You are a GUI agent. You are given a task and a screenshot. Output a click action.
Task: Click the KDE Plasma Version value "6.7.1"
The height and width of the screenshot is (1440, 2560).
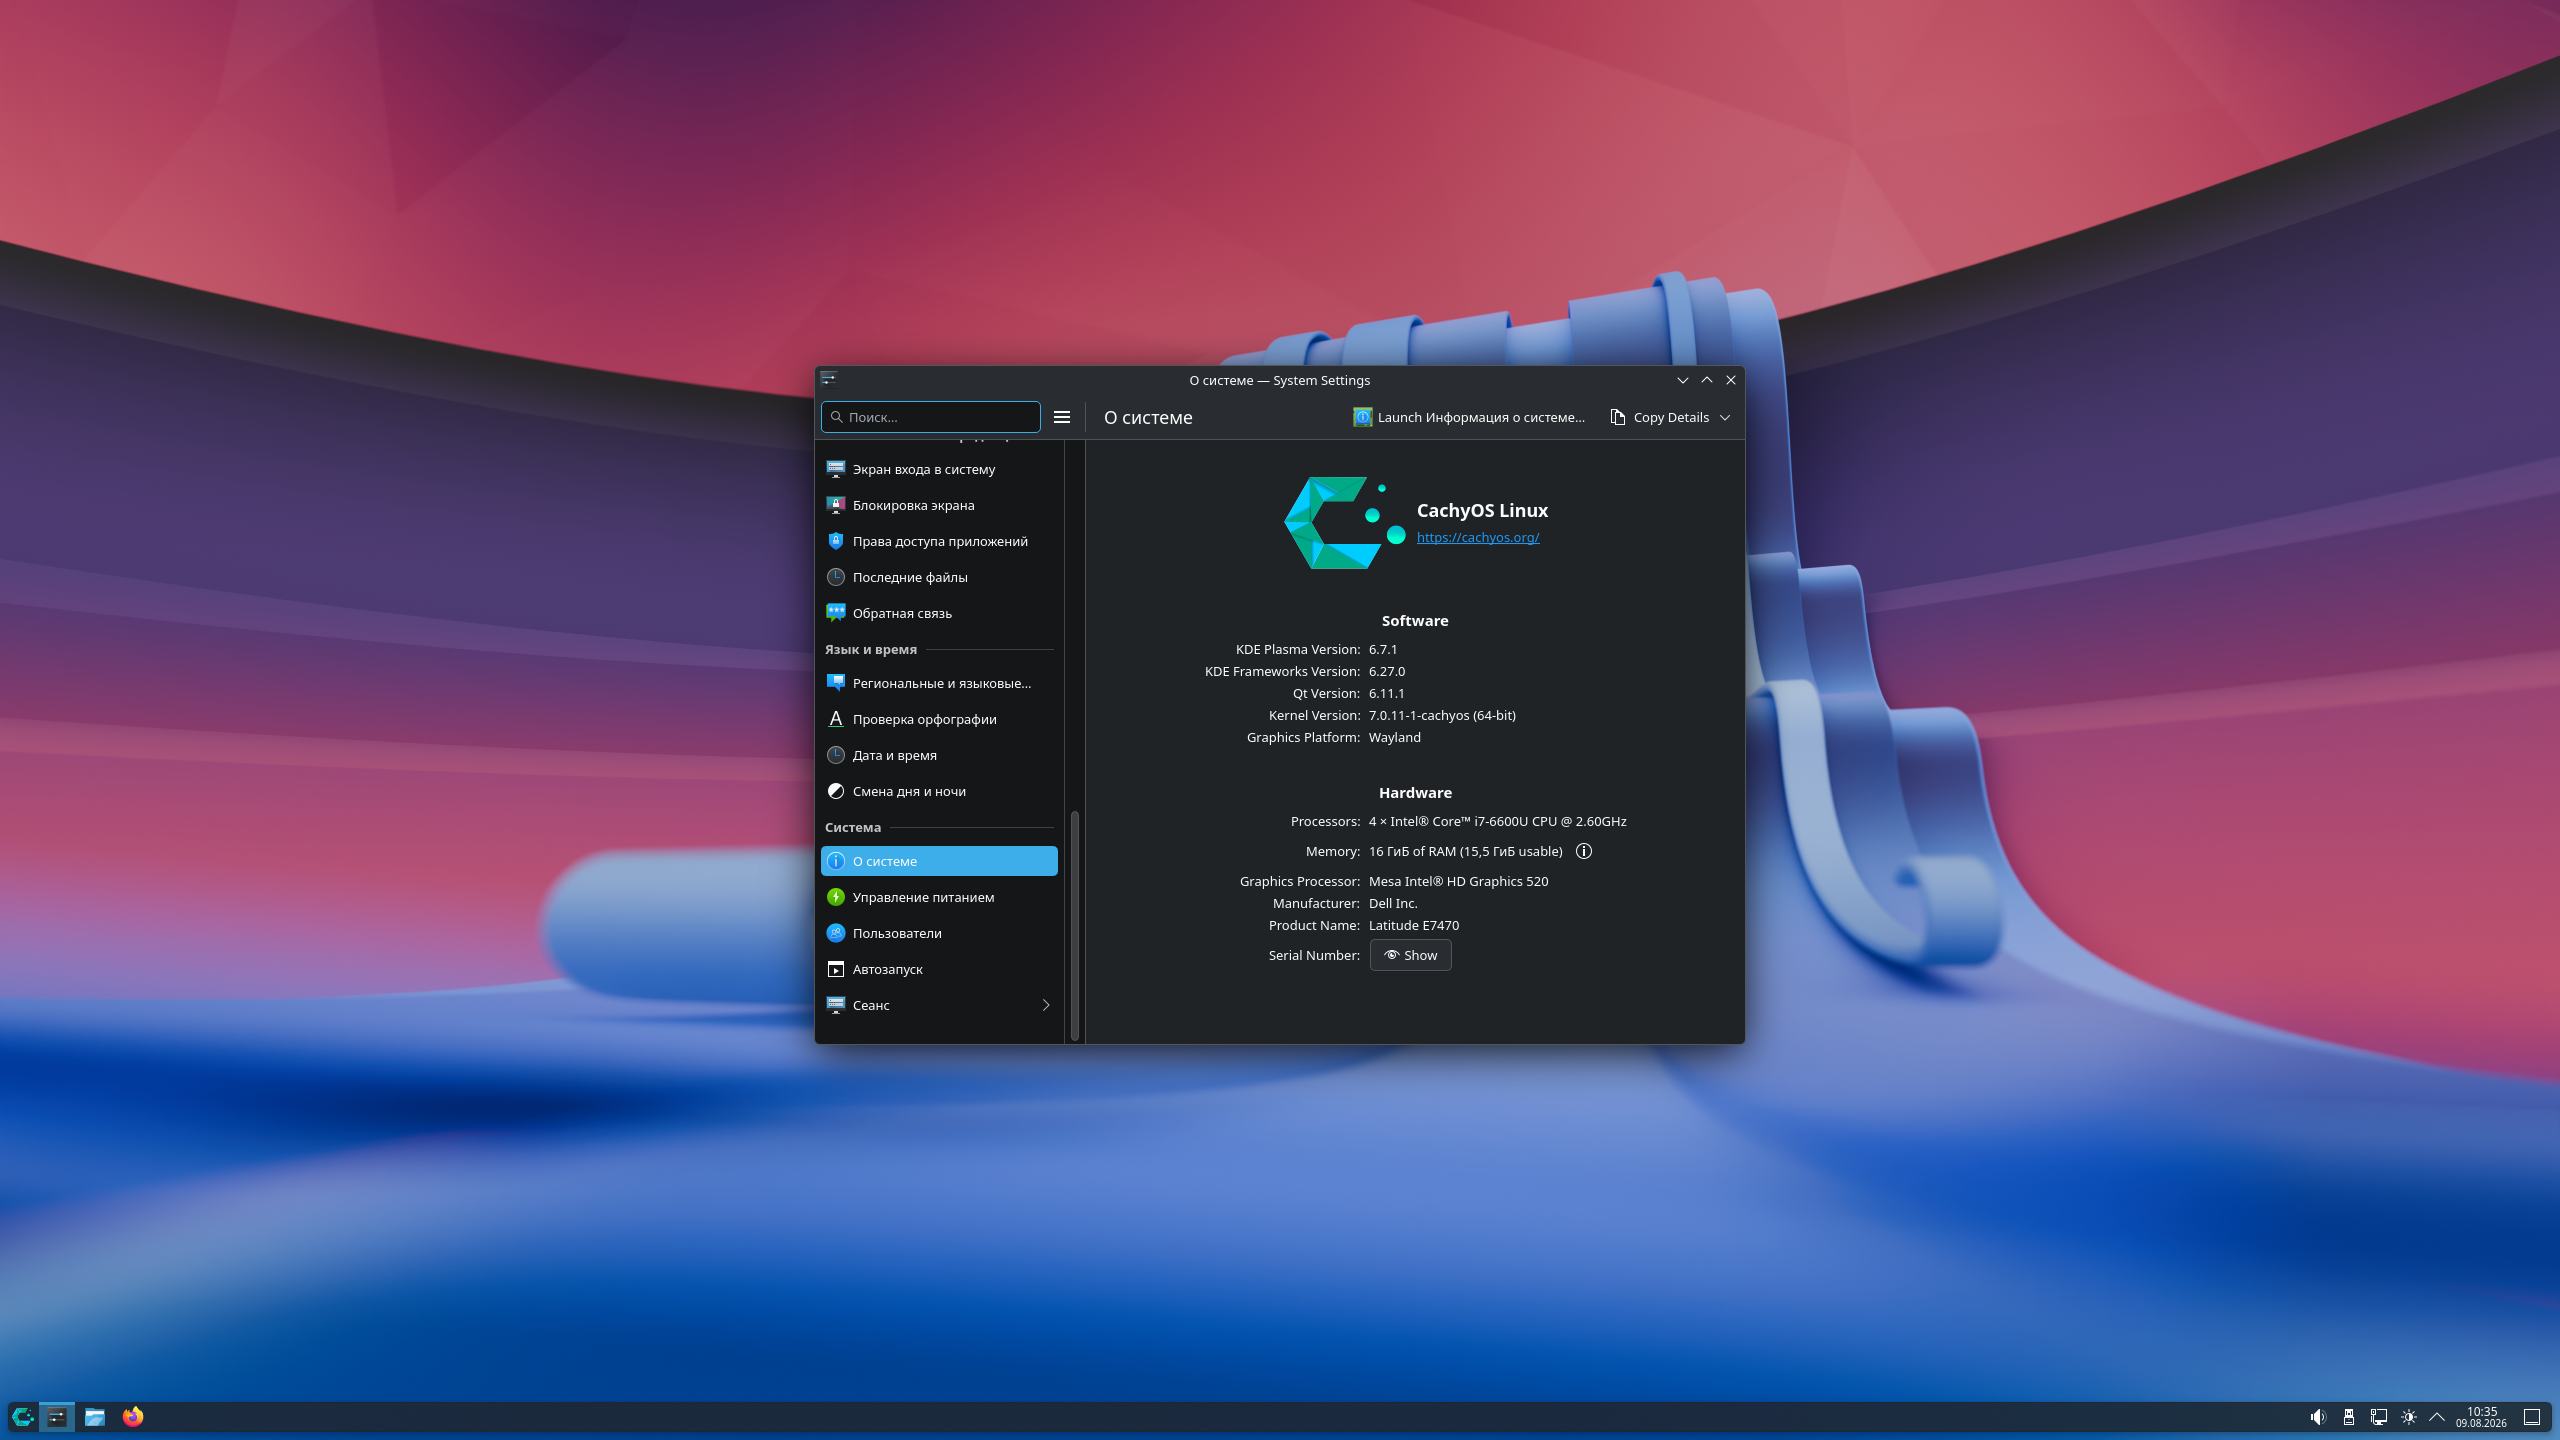(x=1383, y=649)
